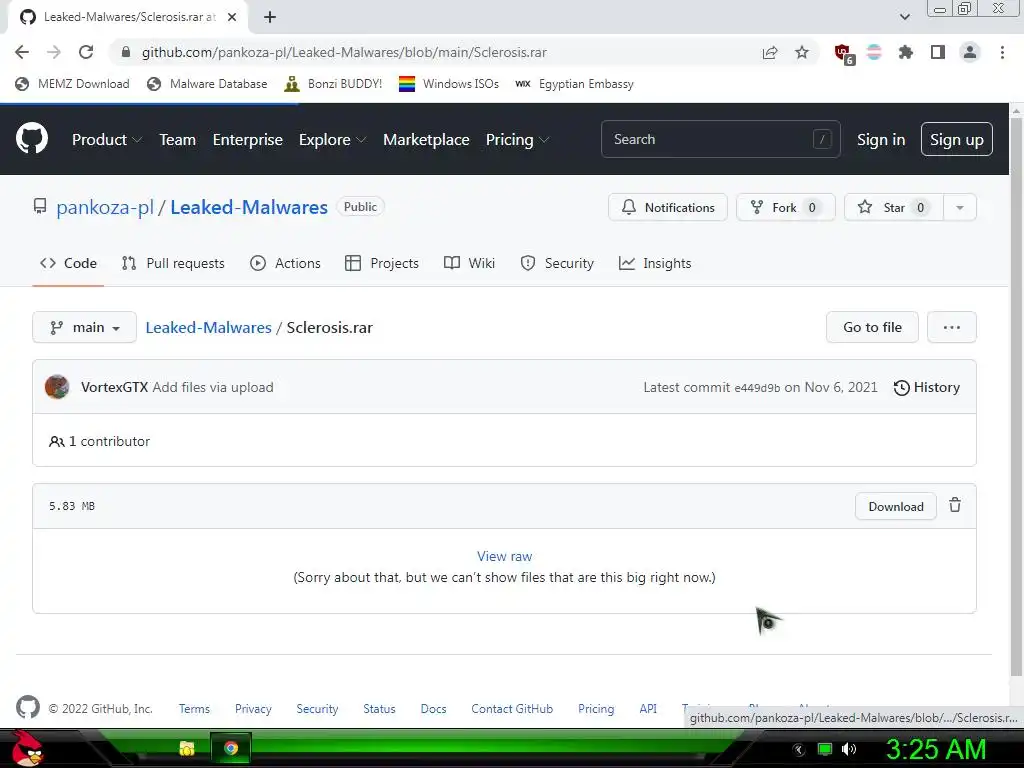The width and height of the screenshot is (1024, 768).
Task: Expand the Explore menu
Action: (332, 140)
